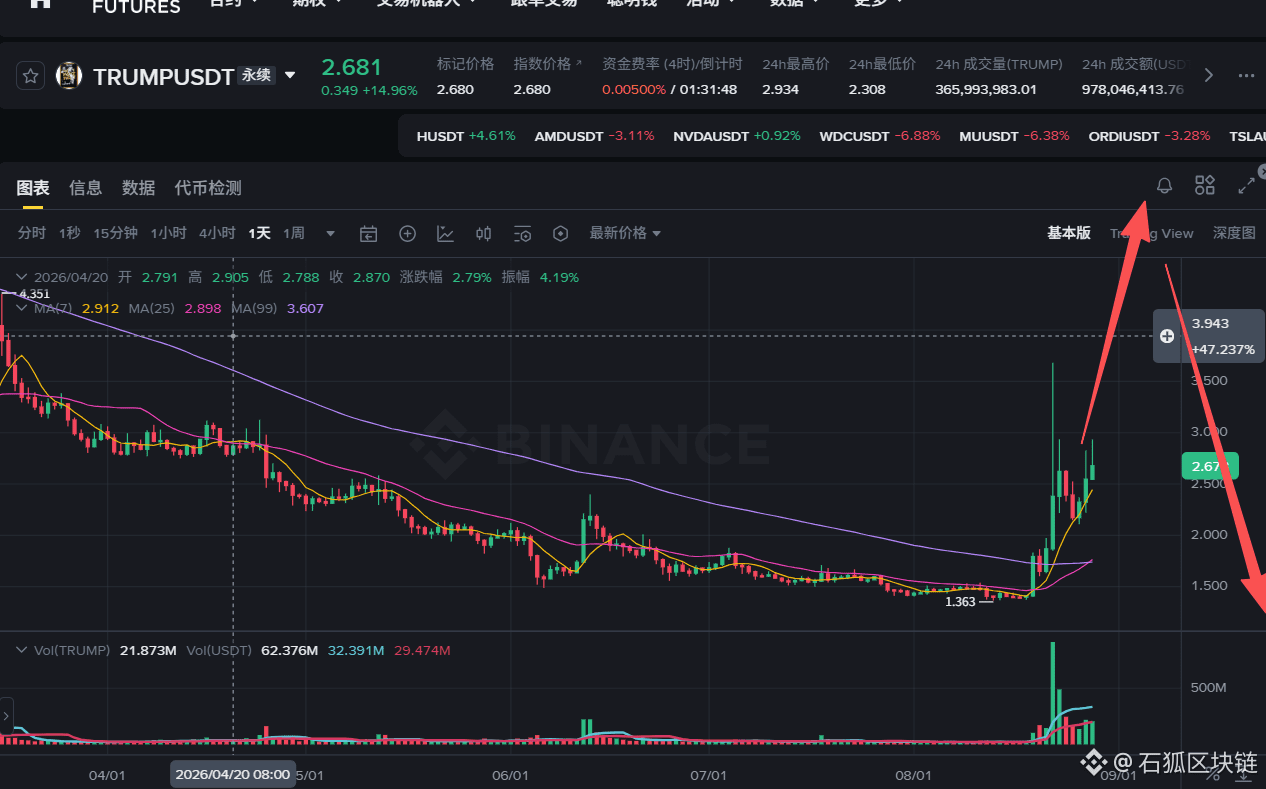Open the technical indicators line-chart icon
Screen dimensions: 1266x789
pos(445,234)
